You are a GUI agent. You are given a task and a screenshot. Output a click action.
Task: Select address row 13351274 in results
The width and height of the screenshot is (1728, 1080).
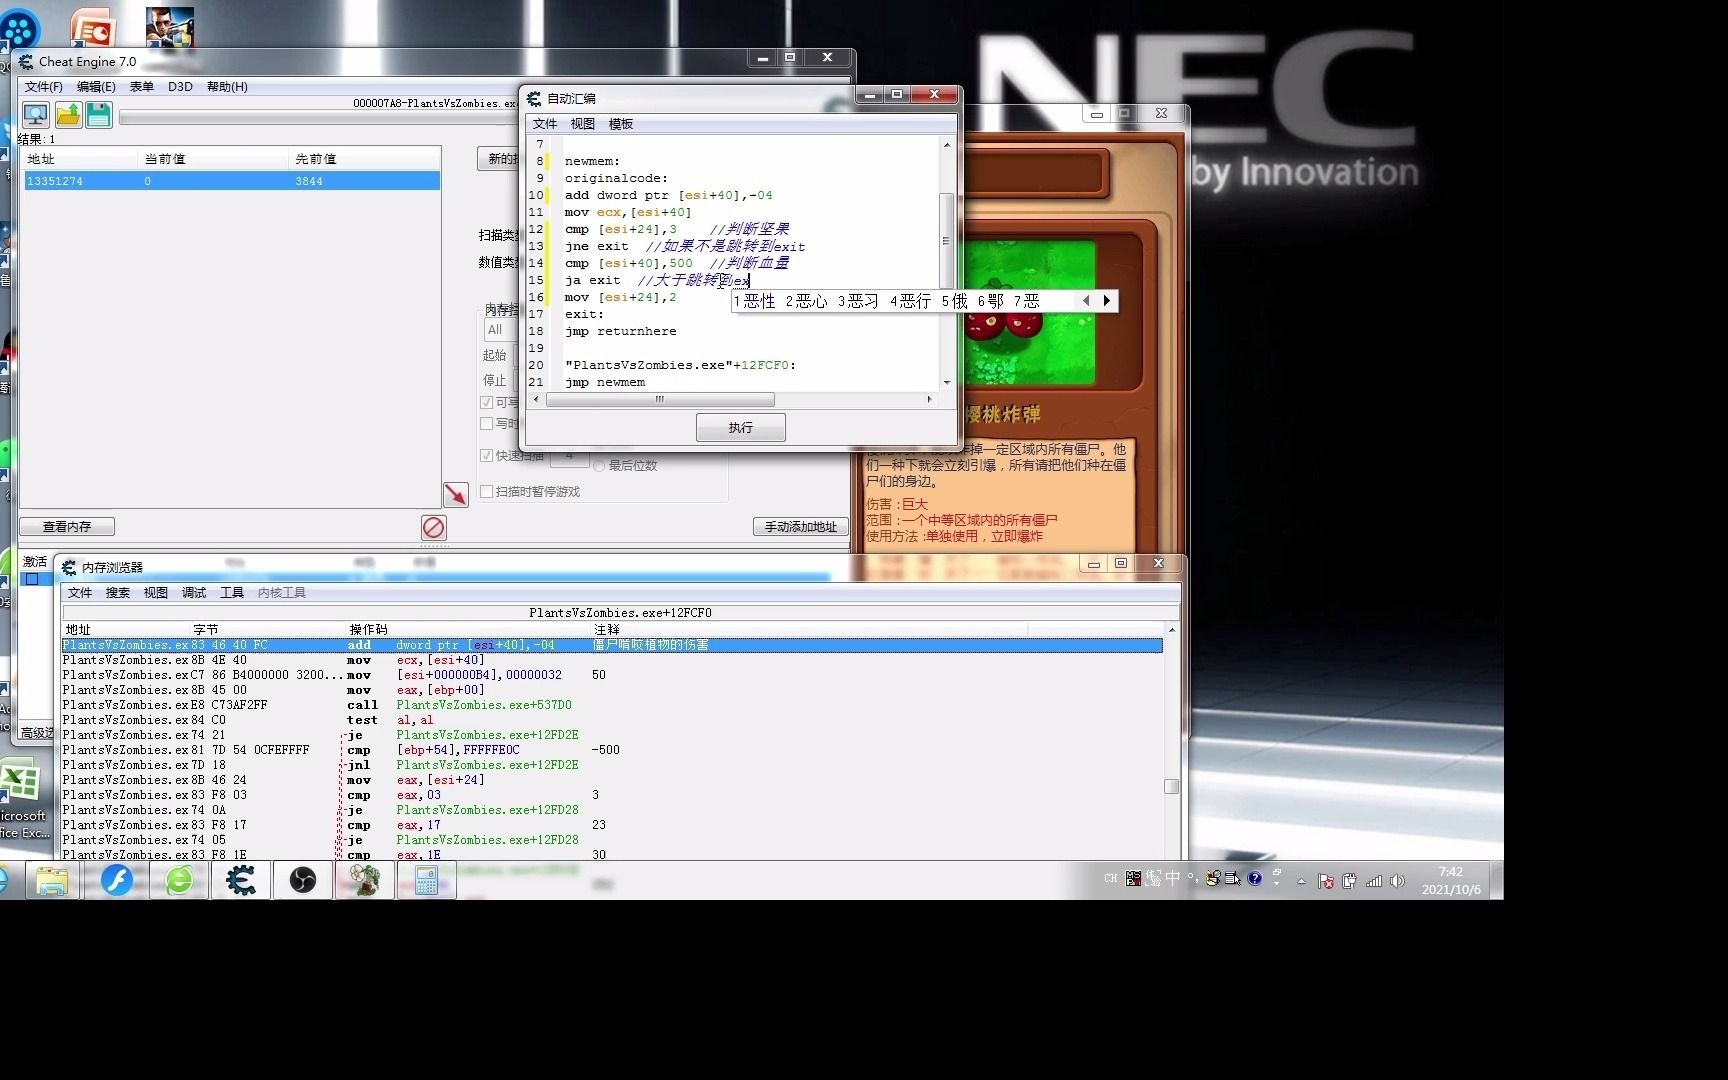(232, 181)
